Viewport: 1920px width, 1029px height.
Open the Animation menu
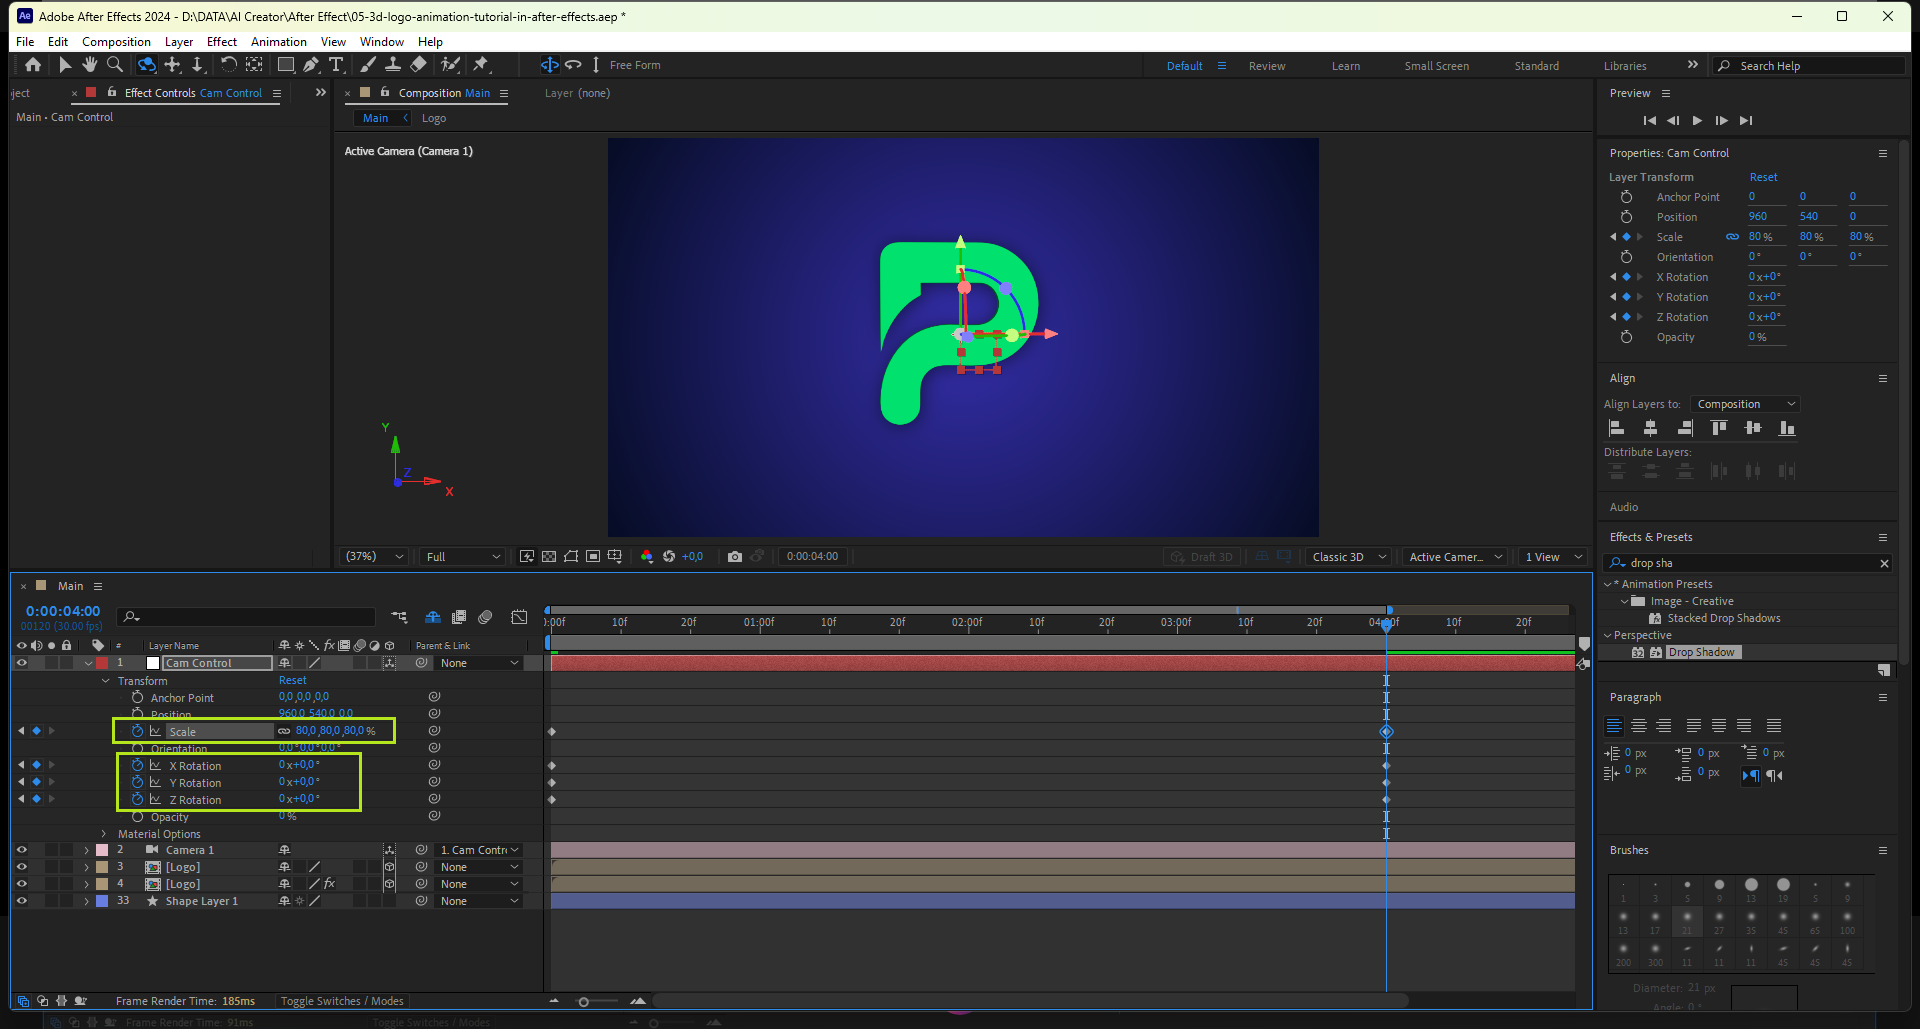pos(278,42)
